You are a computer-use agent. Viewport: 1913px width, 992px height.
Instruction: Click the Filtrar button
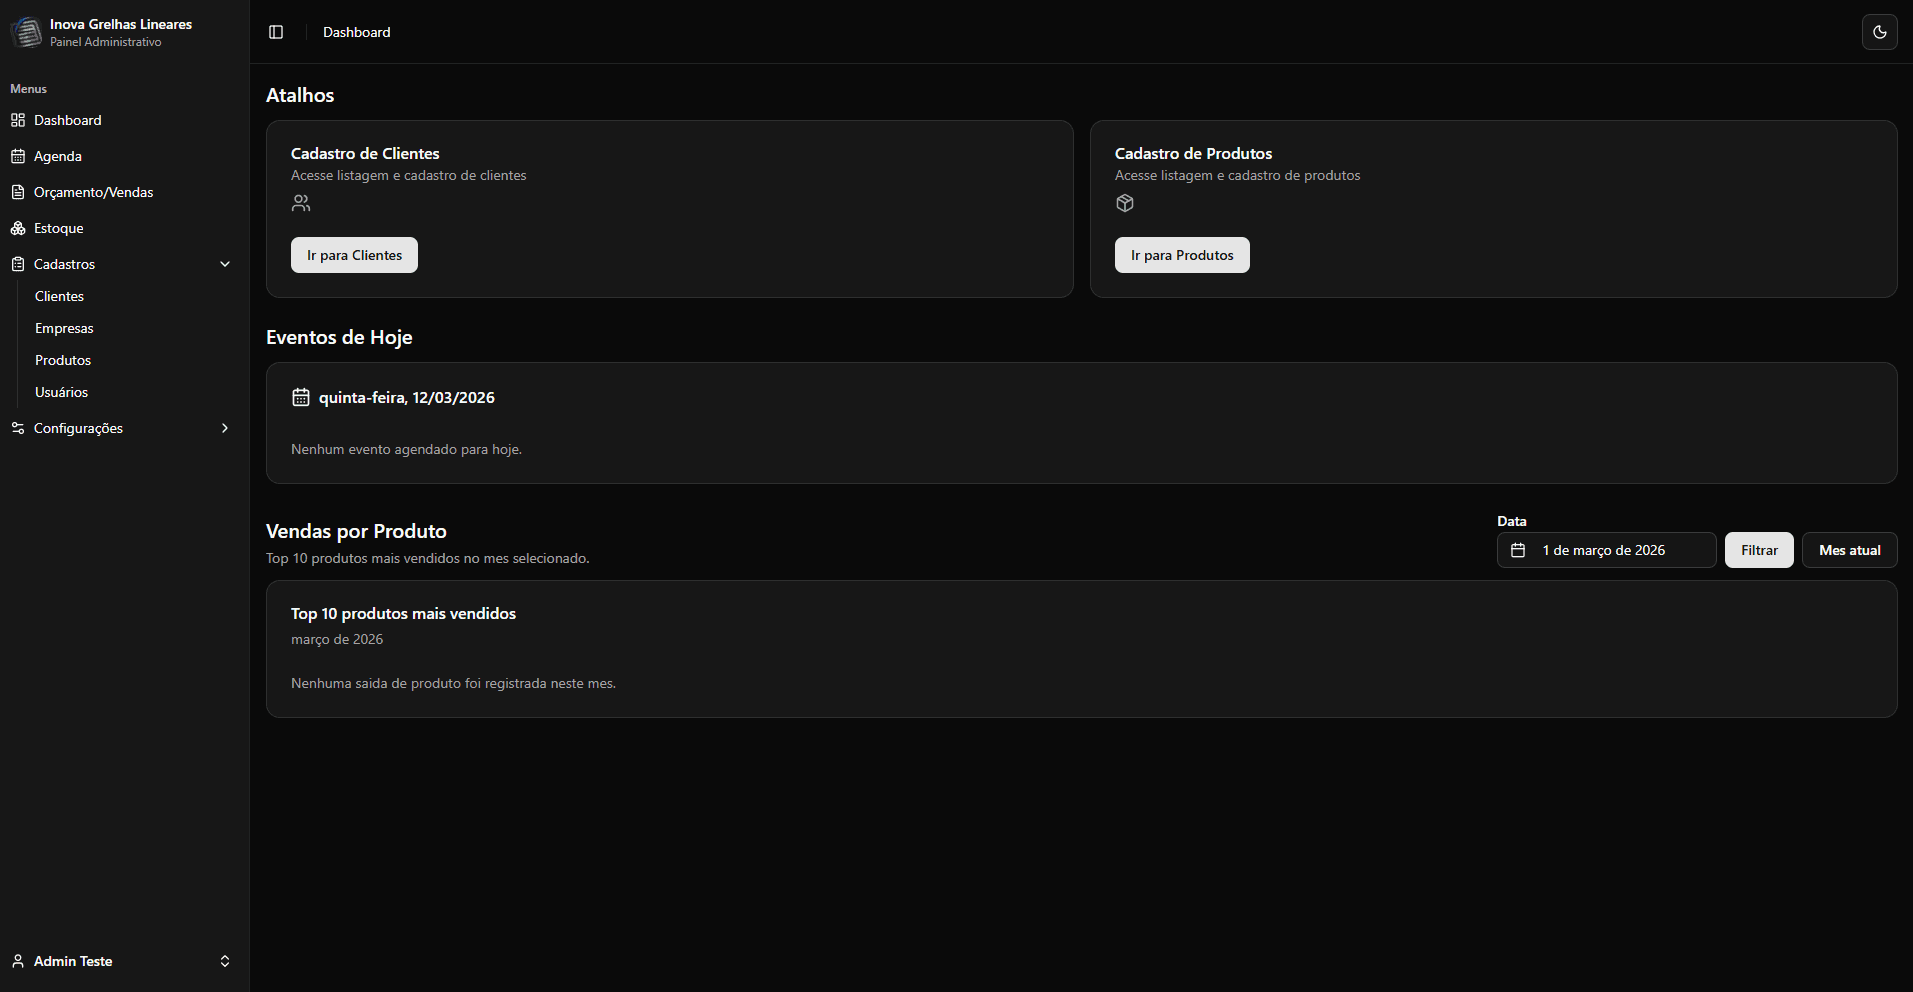pyautogui.click(x=1758, y=550)
